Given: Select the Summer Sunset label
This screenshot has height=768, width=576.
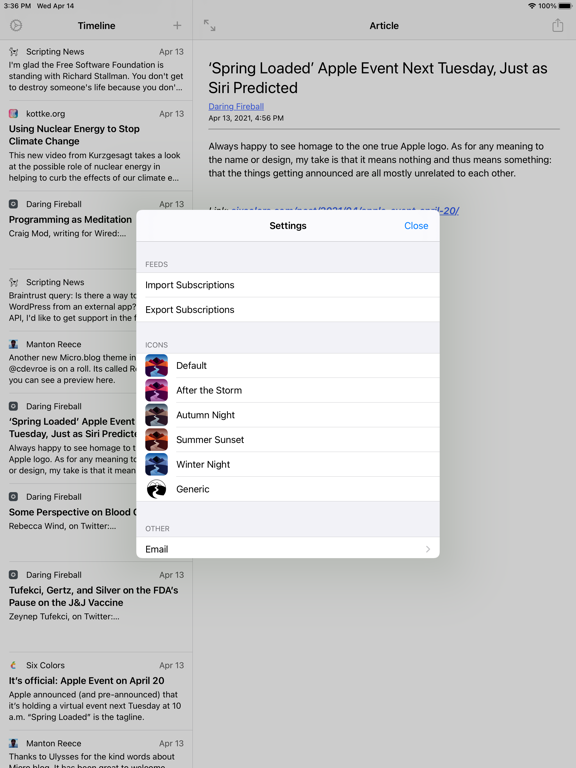Looking at the screenshot, I should tap(210, 440).
